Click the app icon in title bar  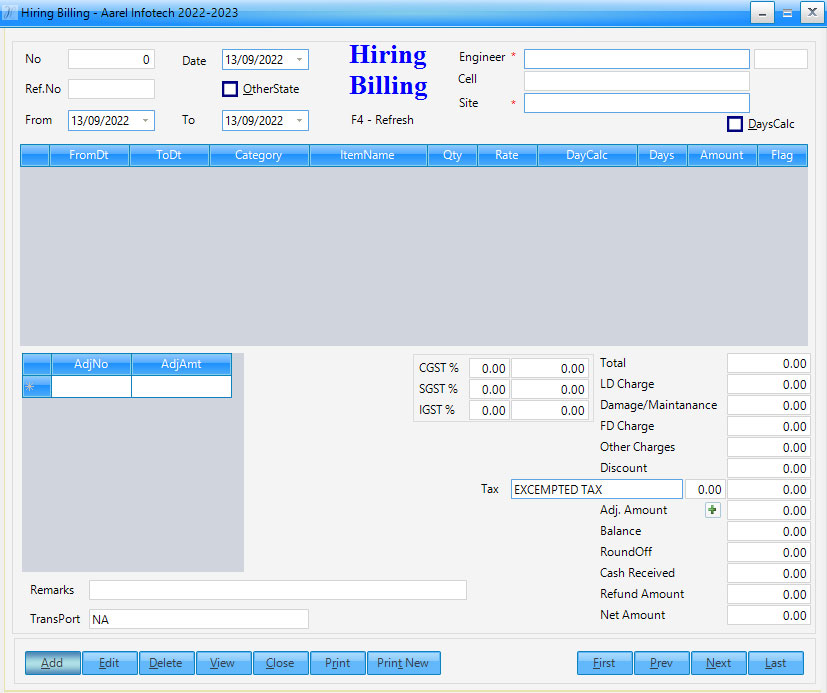10,13
